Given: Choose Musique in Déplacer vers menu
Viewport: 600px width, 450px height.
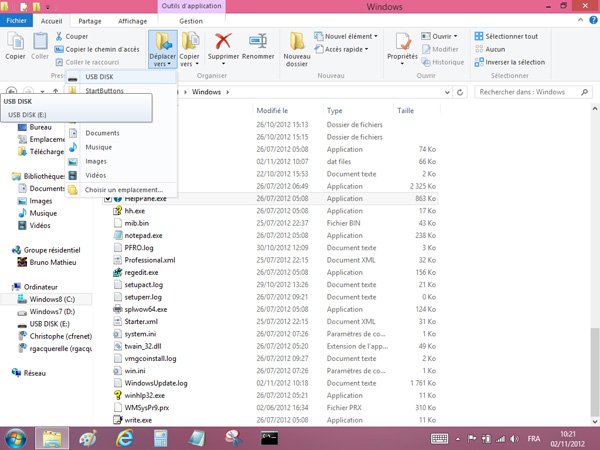Looking at the screenshot, I should click(x=122, y=147).
